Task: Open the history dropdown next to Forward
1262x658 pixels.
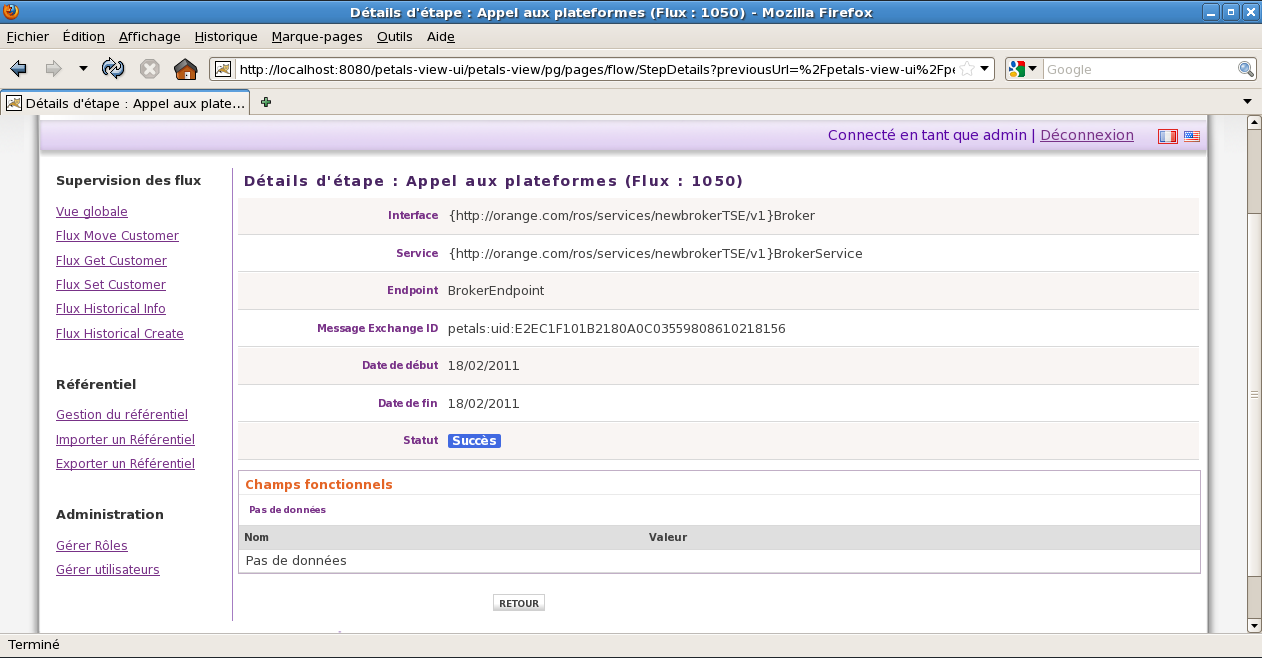Action: 83,69
